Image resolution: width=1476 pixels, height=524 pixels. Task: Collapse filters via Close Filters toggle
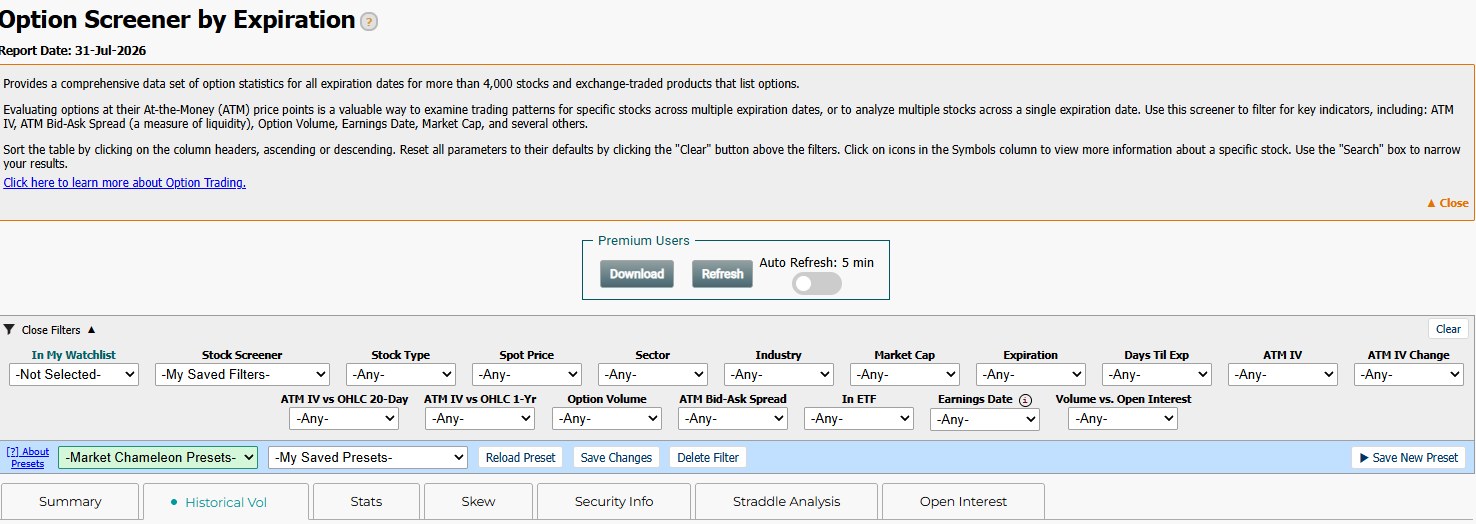click(x=59, y=330)
